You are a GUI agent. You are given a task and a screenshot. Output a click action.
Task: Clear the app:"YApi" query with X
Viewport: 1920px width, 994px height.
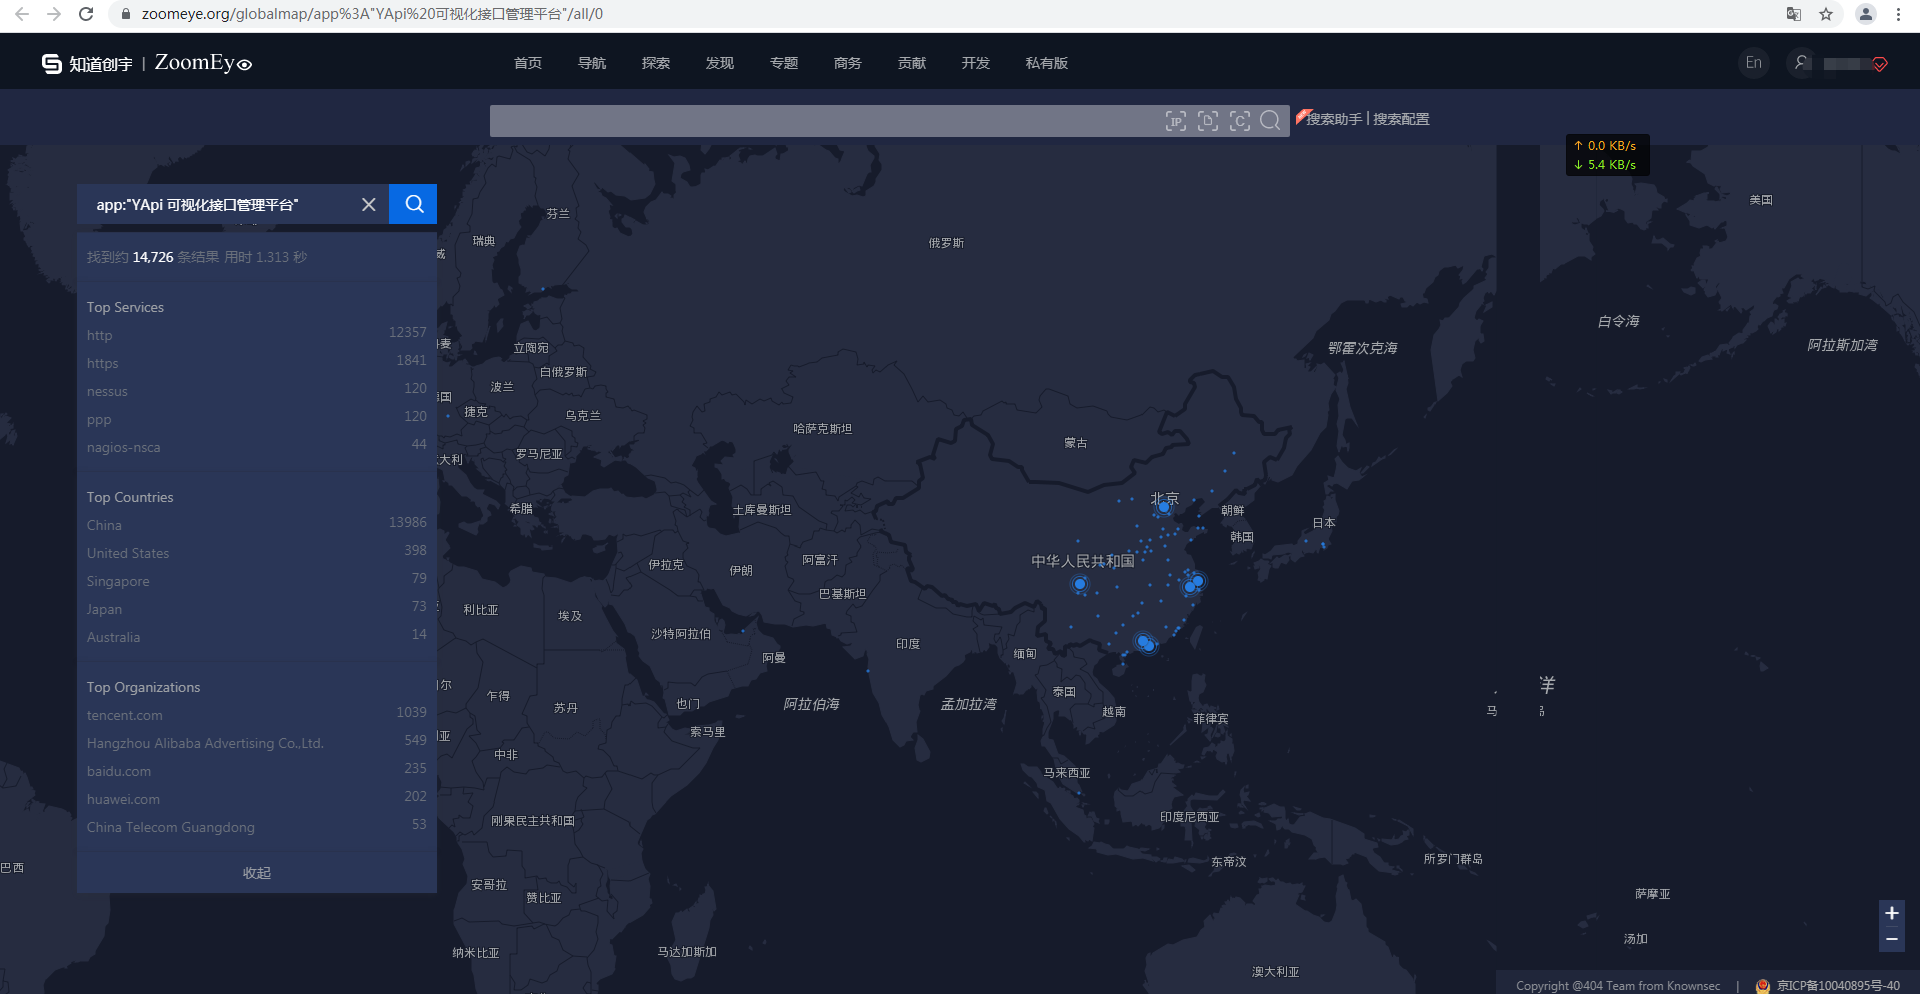369,204
